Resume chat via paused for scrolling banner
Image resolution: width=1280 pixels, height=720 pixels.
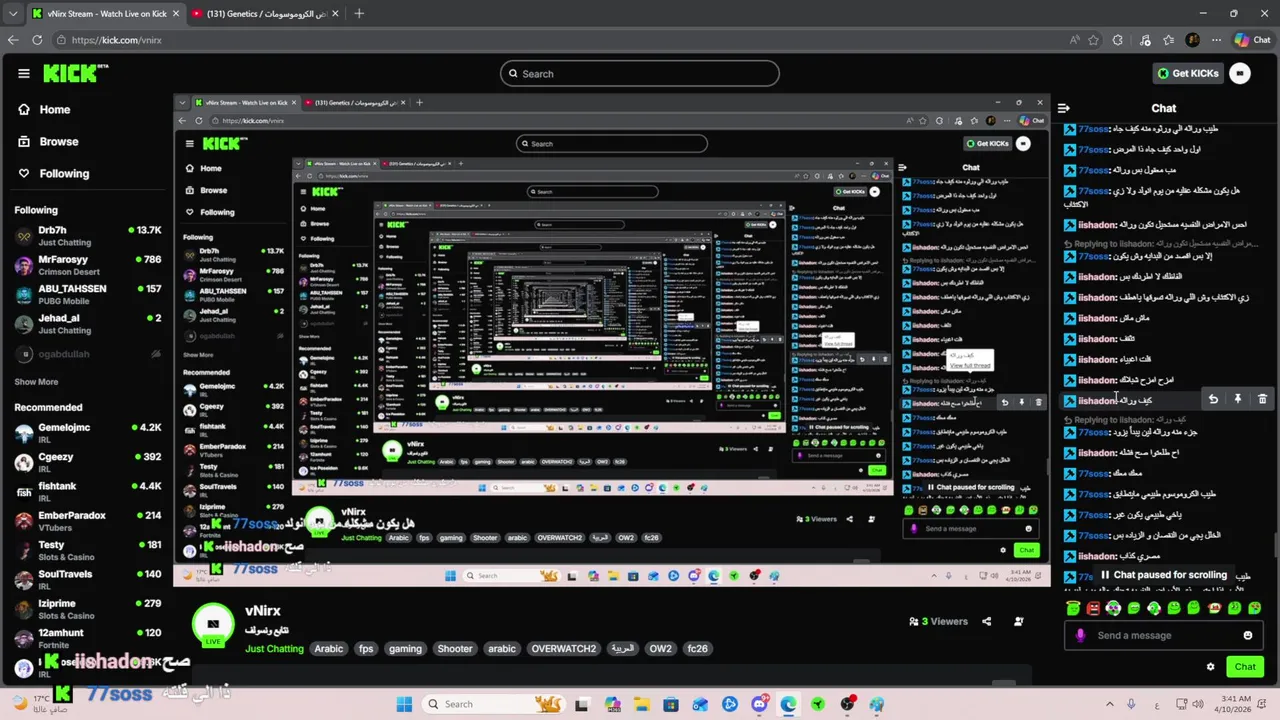coord(1163,575)
